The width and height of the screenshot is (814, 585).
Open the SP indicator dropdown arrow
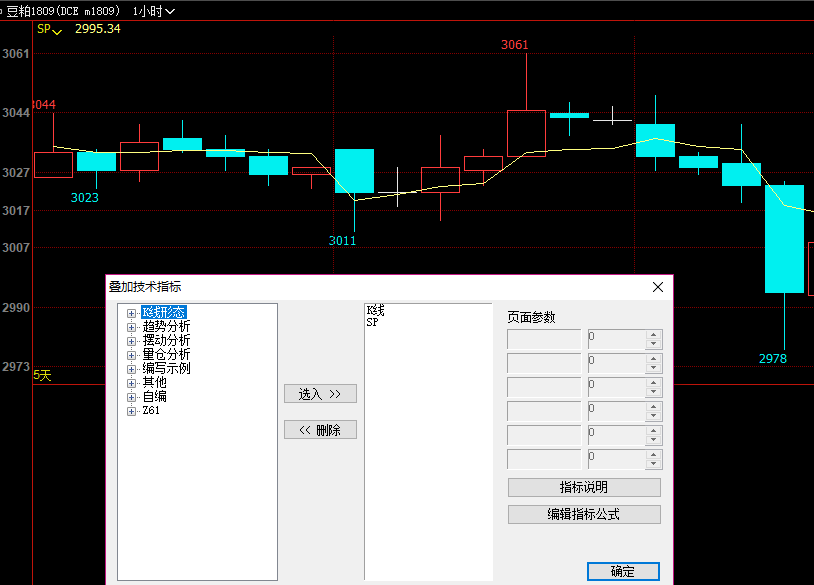coord(57,31)
